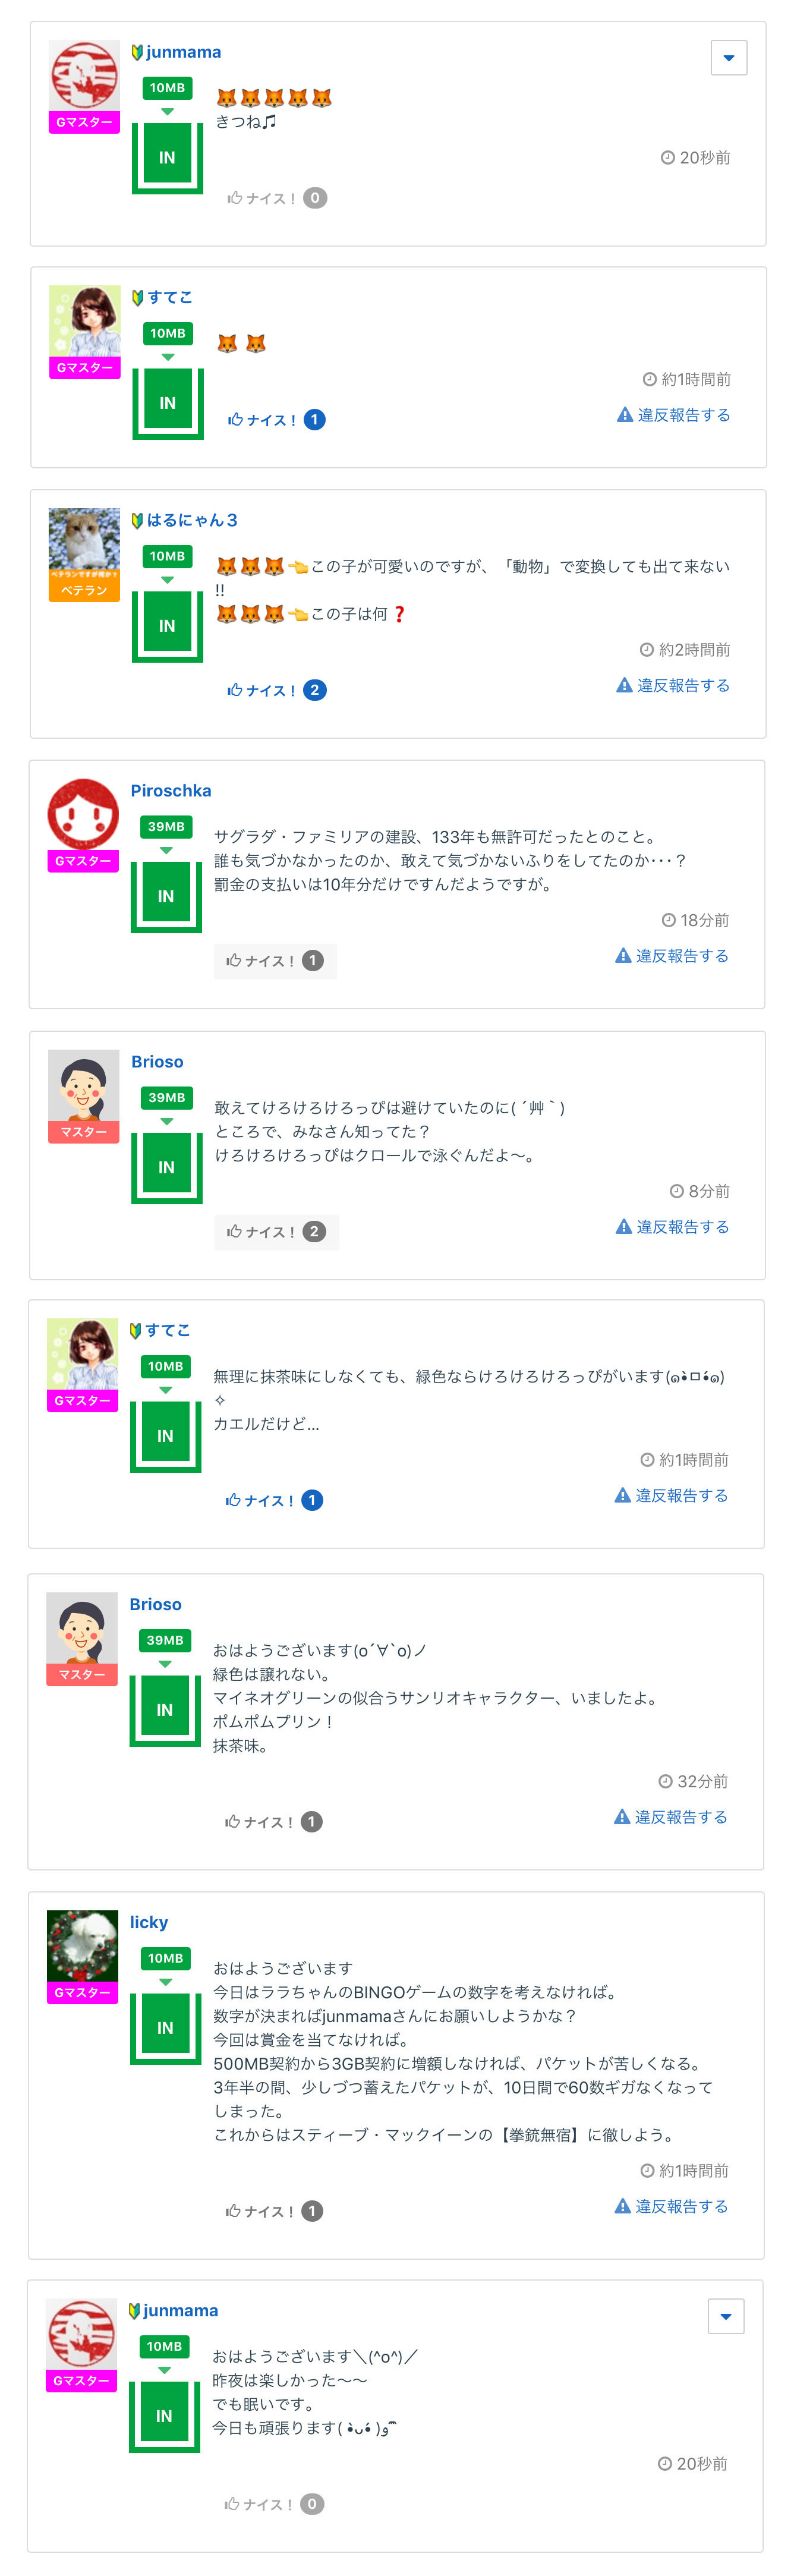Expand dropdown on junmama's good-morning post
The image size is (794, 2576).
click(725, 2316)
